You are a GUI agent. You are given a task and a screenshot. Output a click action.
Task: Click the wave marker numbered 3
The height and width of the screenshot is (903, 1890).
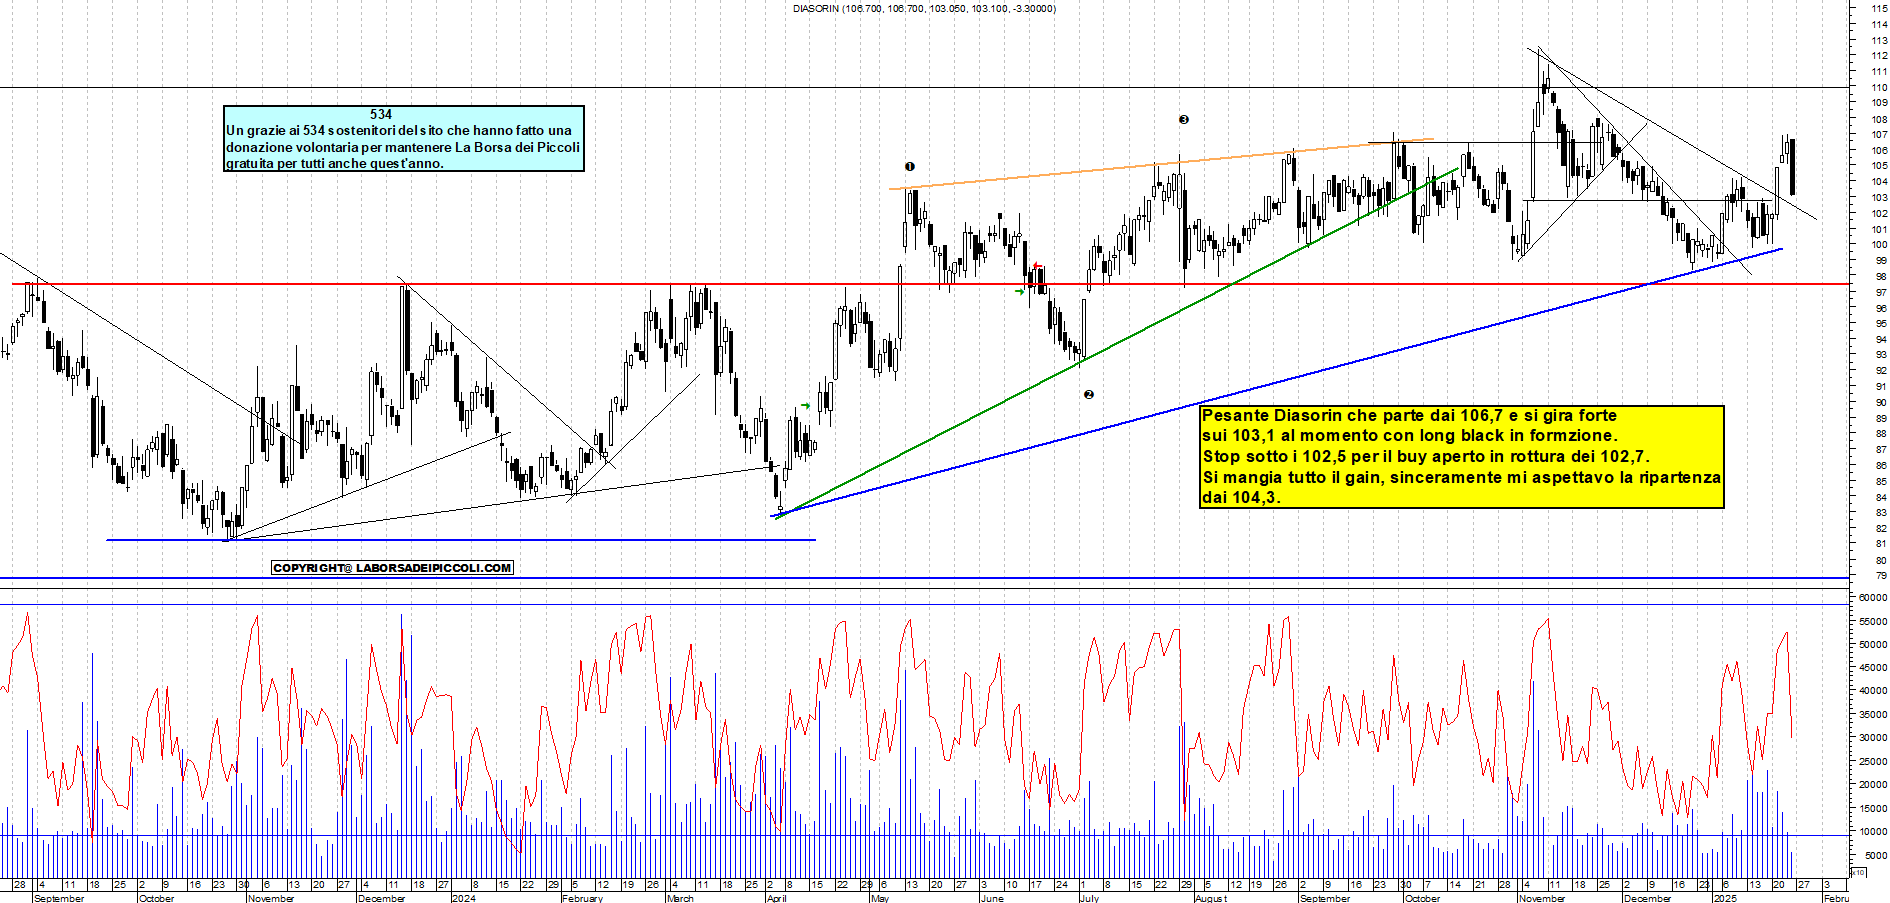point(1184,120)
